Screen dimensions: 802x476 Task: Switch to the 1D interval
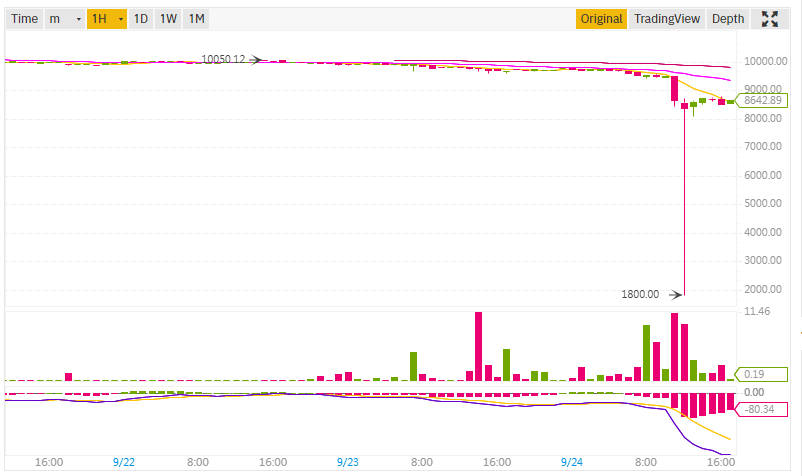(141, 19)
